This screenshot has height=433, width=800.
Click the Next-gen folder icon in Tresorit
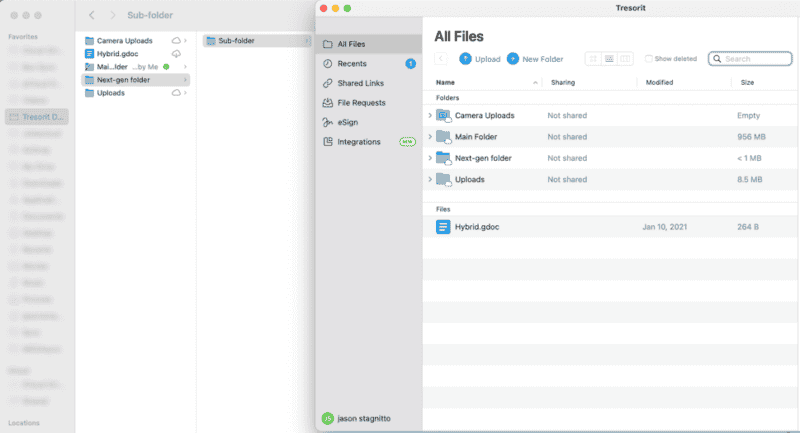(x=443, y=159)
